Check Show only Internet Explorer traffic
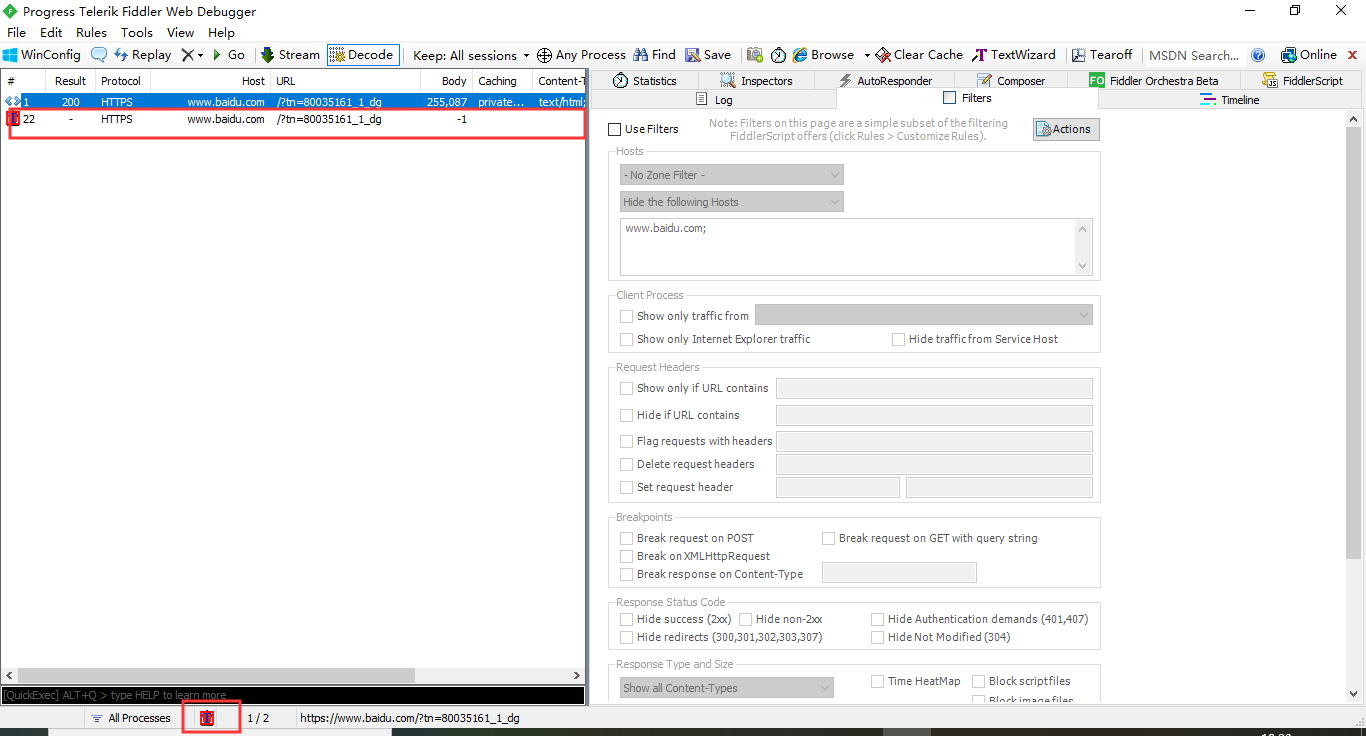This screenshot has height=736, width=1366. (x=626, y=339)
